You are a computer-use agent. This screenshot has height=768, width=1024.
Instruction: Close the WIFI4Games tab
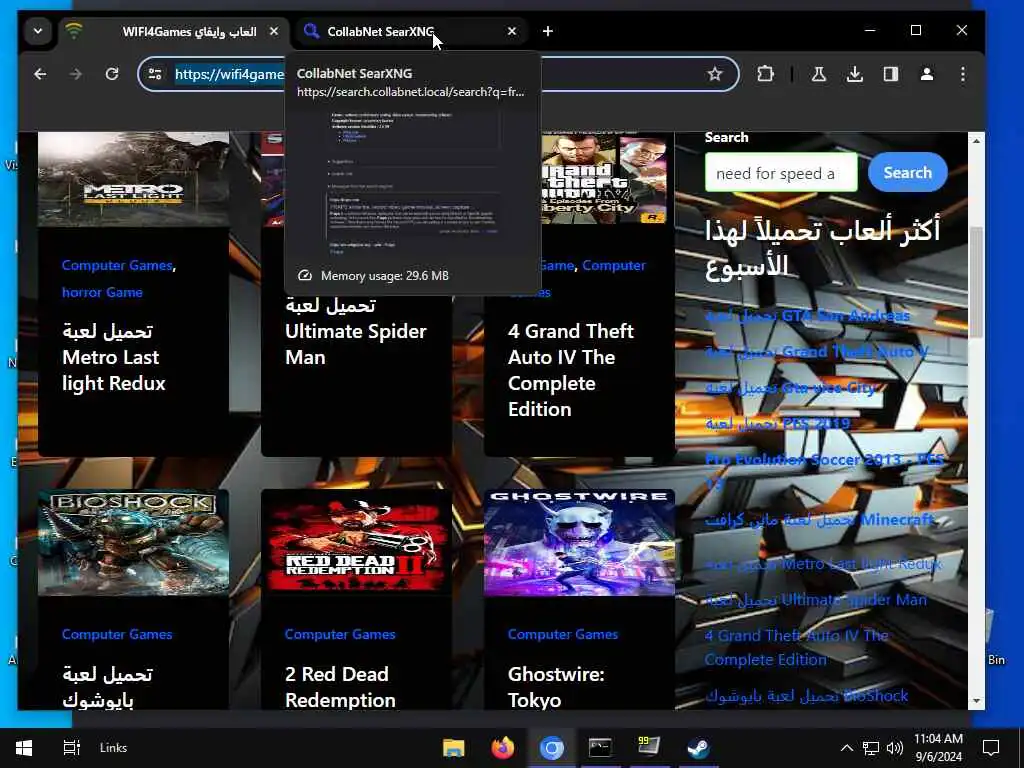(x=274, y=31)
